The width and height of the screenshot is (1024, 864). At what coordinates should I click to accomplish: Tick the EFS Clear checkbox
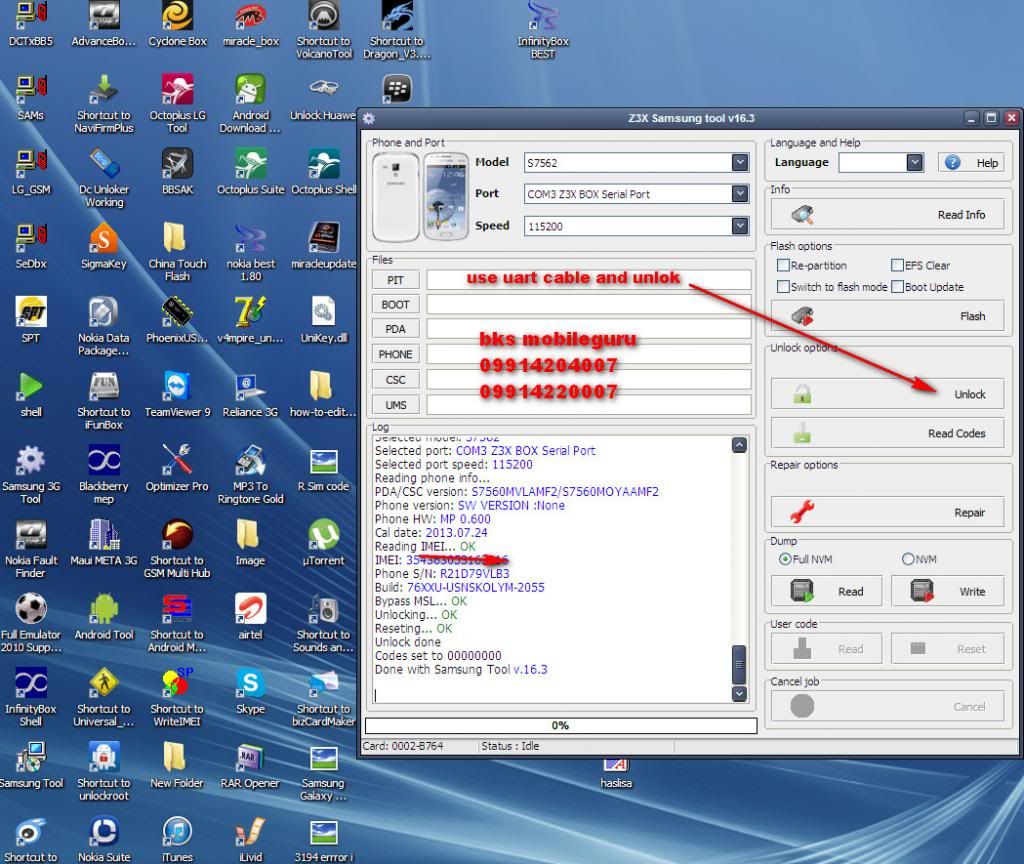click(x=897, y=265)
